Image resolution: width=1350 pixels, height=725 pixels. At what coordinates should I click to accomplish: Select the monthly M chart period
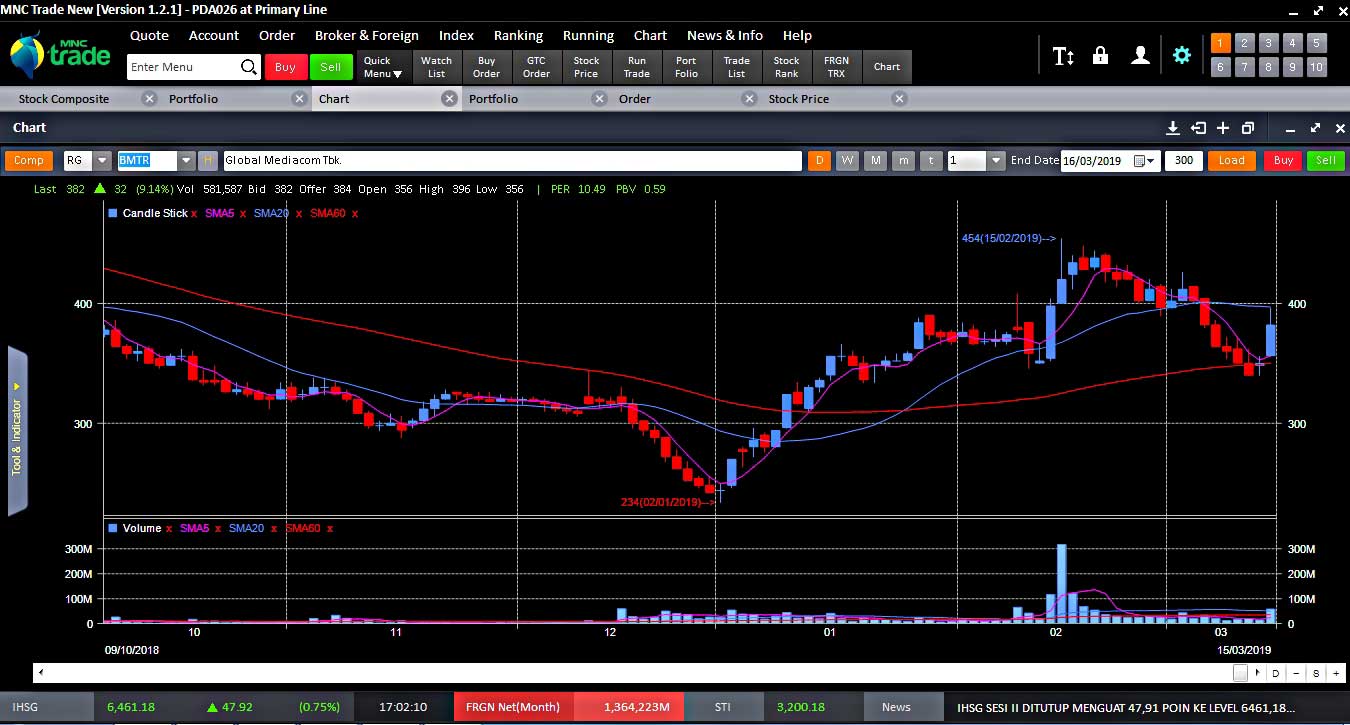coord(875,161)
